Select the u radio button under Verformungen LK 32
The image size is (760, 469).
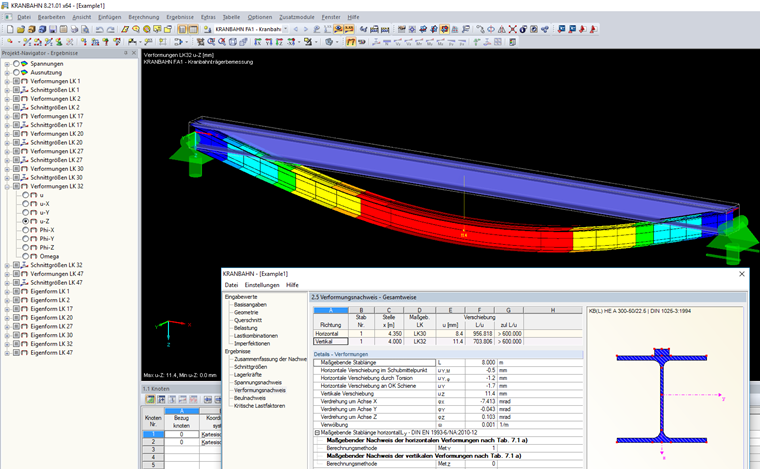(25, 195)
